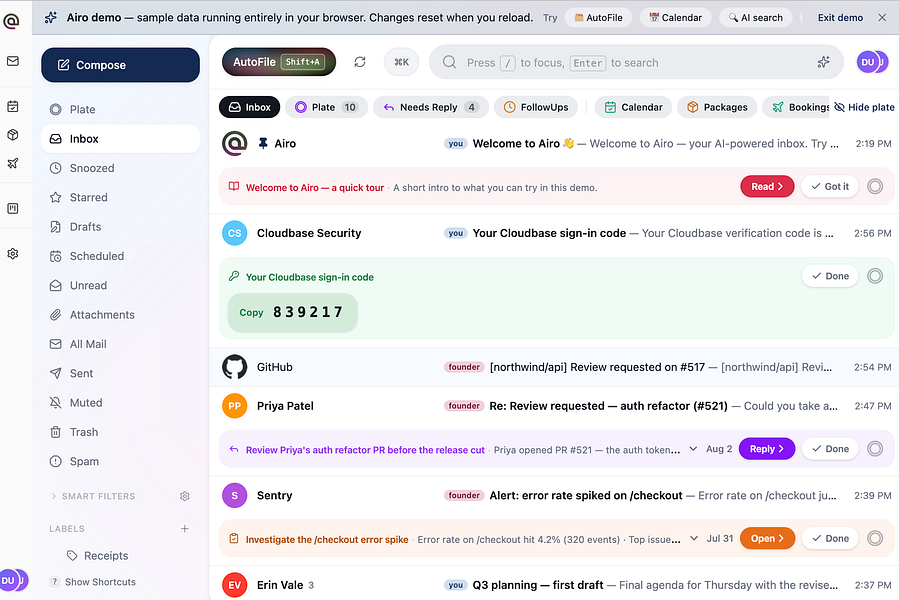Click the Sentry S avatar
899x600 pixels.
[x=234, y=496]
